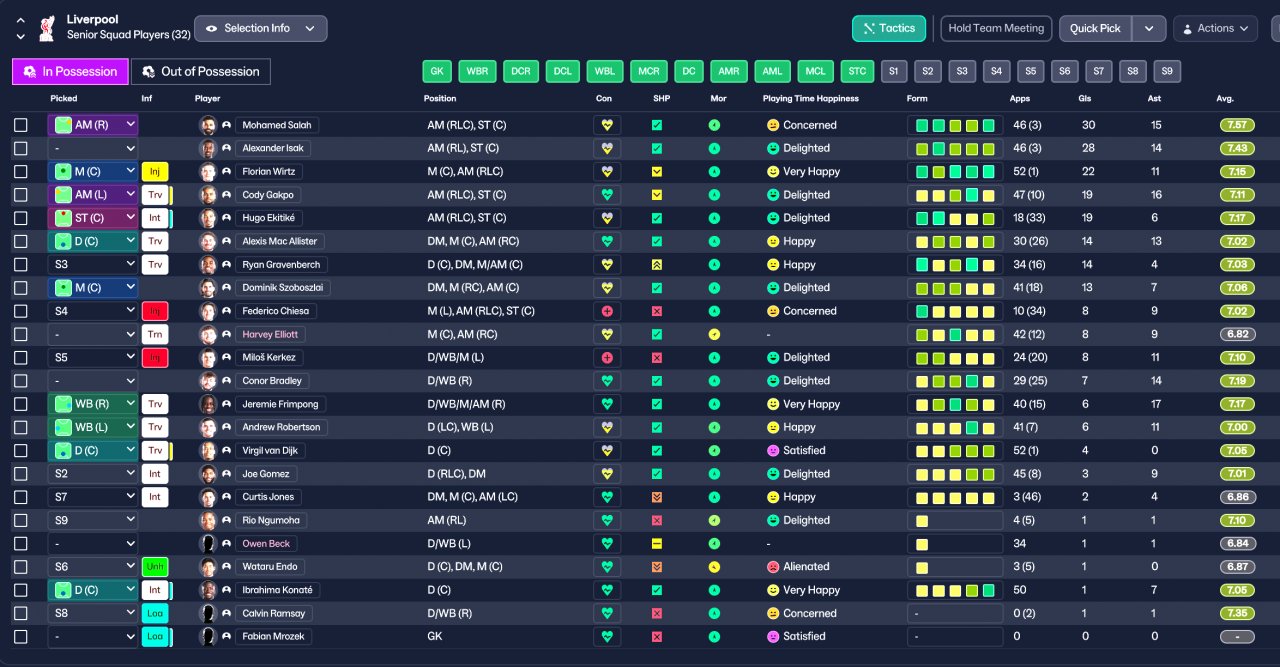
Task: Open the Tactics screen
Action: (x=889, y=28)
